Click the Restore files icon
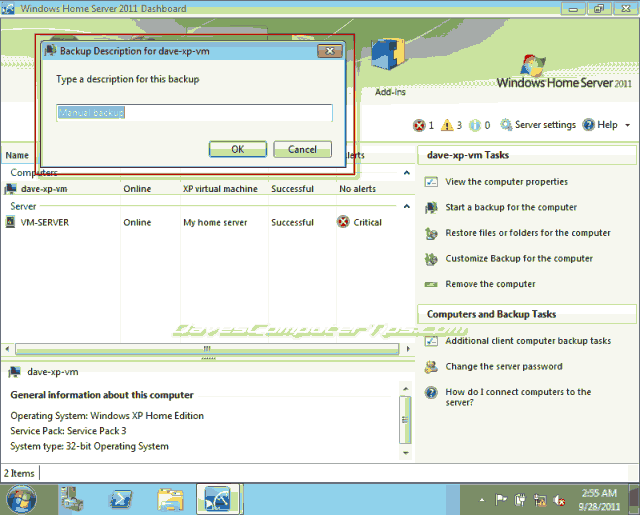 (431, 233)
